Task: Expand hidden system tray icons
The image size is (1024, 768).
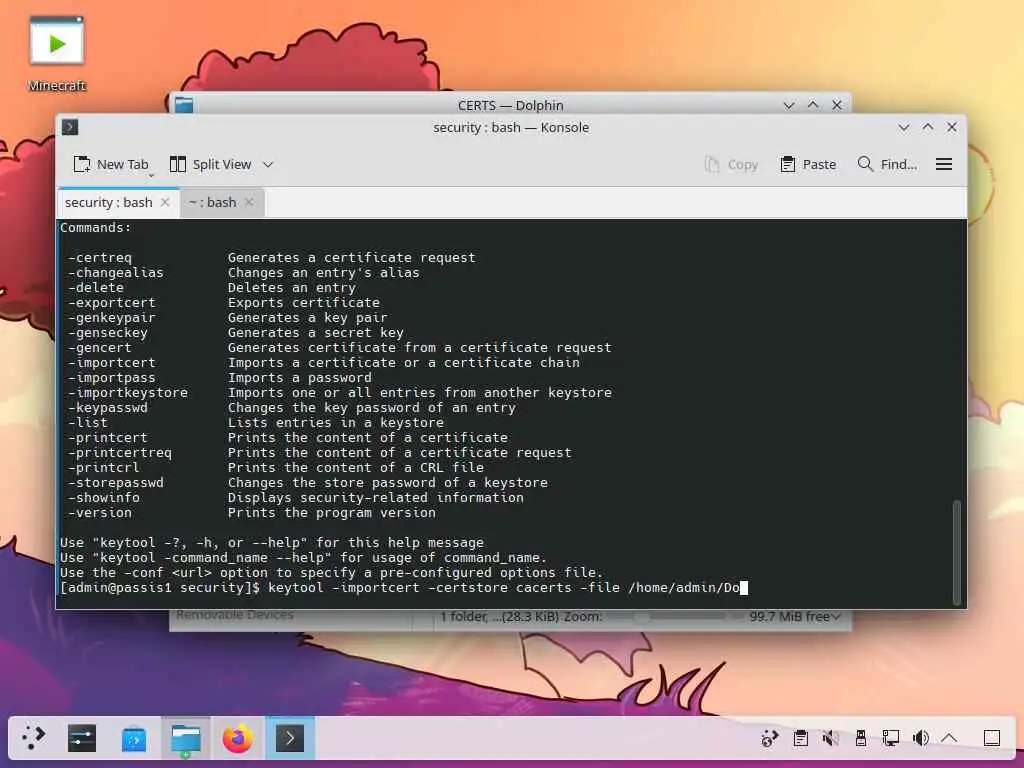Action: pos(950,739)
